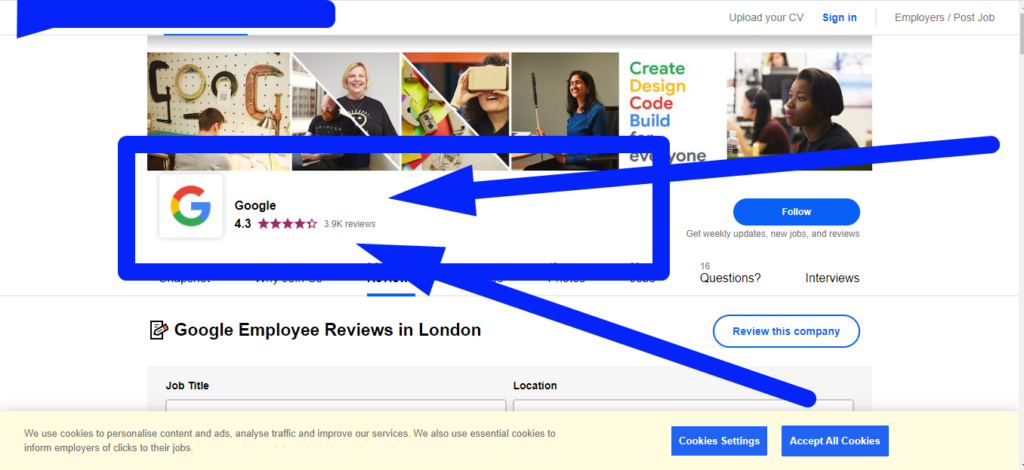Switch to the Interviews tab

coord(832,277)
